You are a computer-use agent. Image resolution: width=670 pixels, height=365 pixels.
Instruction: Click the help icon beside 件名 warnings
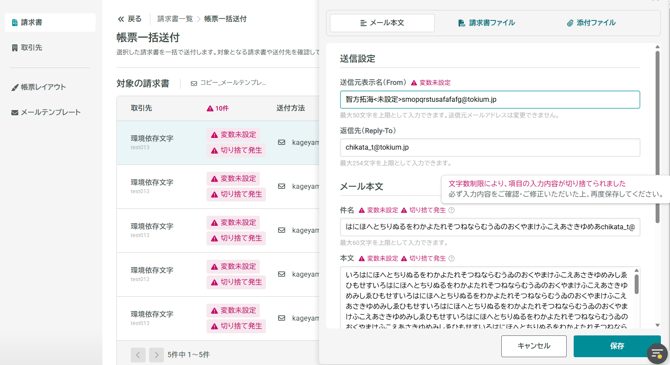tap(452, 210)
